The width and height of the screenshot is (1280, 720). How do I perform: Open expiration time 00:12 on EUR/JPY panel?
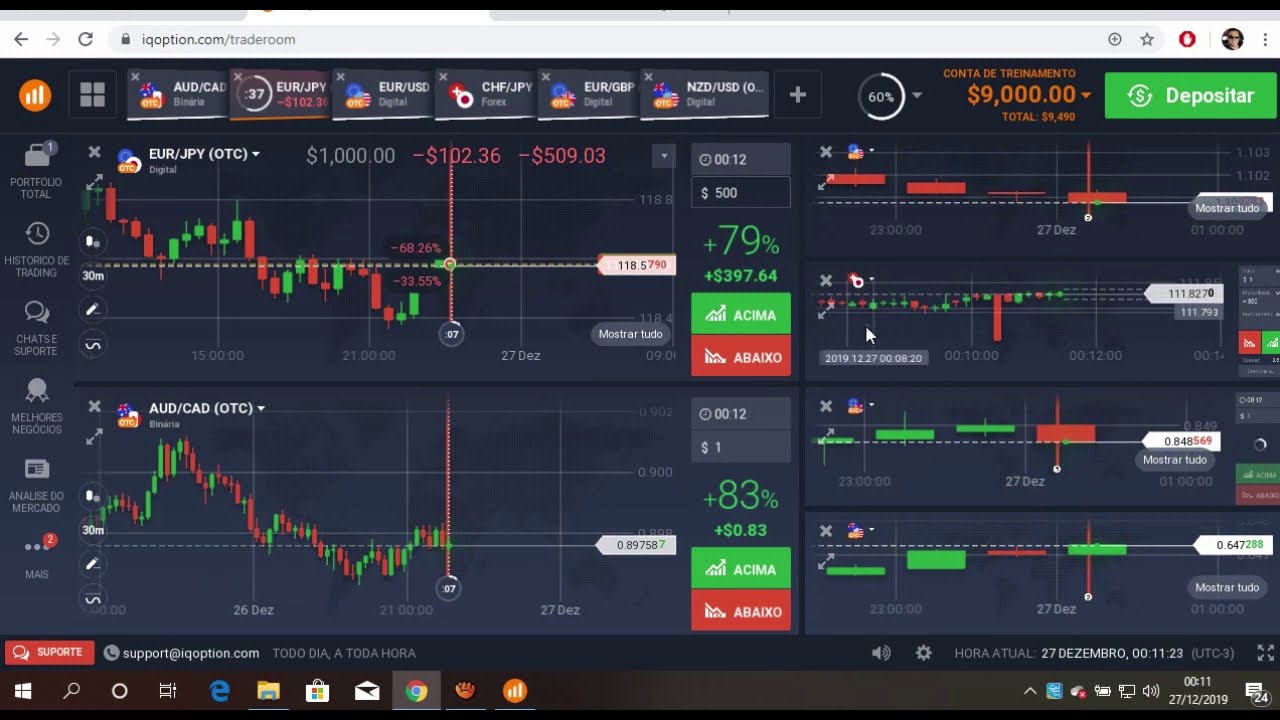click(741, 159)
